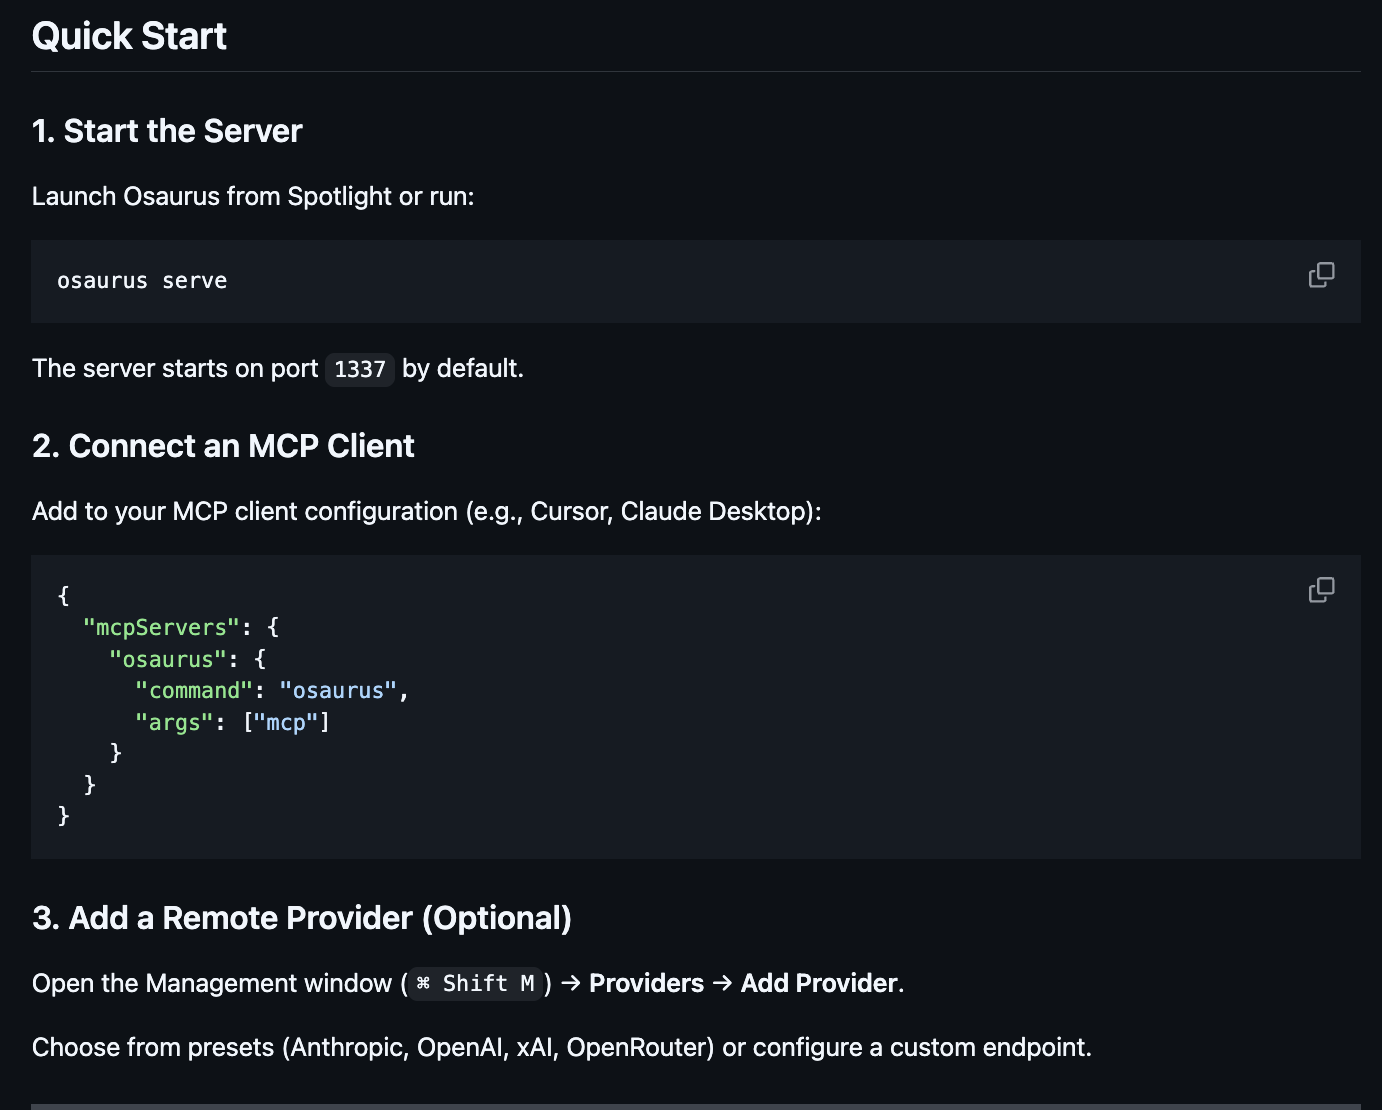Screen dimensions: 1382x1110
Task: Click the "osaurus serve" command text
Action: tap(142, 281)
